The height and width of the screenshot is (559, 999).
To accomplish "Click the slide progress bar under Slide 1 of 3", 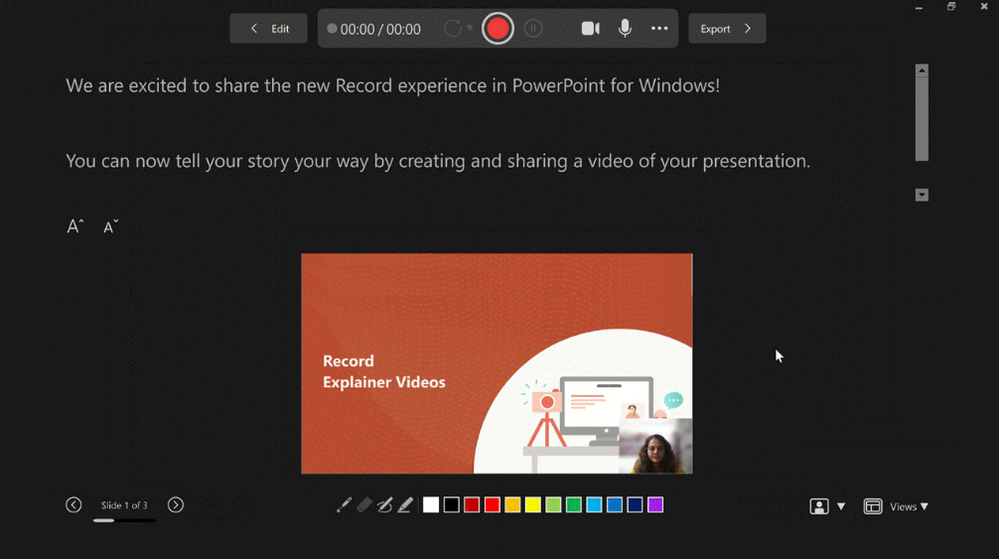I will coord(124,520).
